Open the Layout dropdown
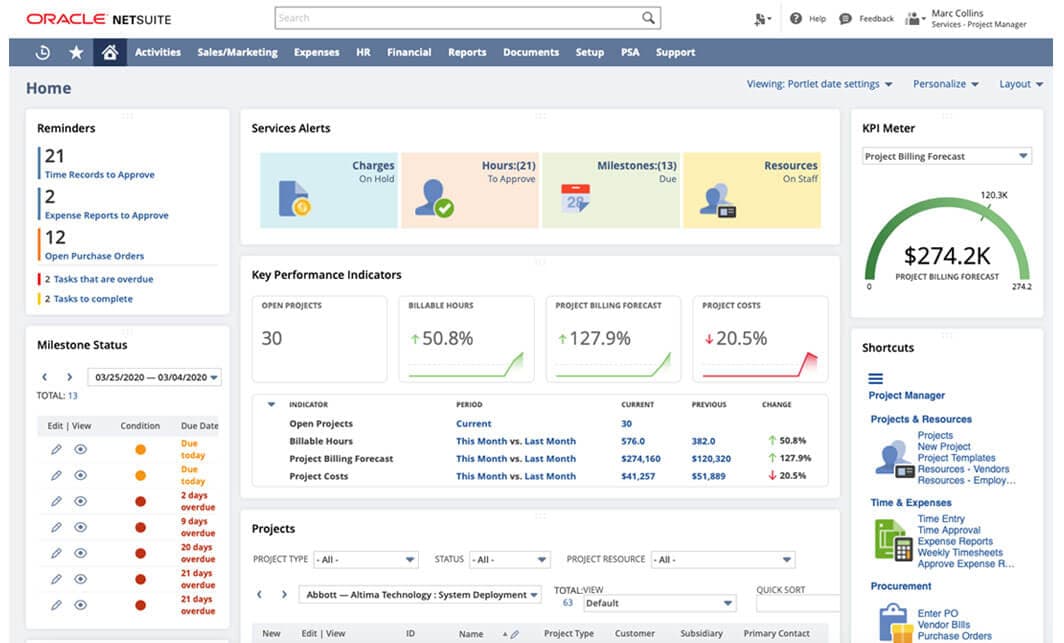The width and height of the screenshot is (1064, 643). click(x=1021, y=84)
